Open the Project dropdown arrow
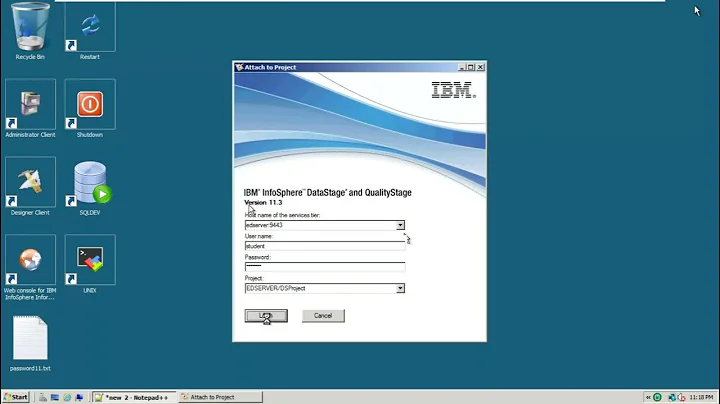The height and width of the screenshot is (404, 720). tap(400, 288)
